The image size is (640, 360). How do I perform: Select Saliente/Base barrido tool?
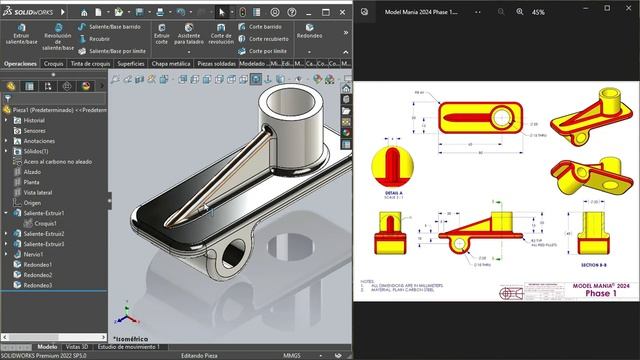click(x=110, y=27)
